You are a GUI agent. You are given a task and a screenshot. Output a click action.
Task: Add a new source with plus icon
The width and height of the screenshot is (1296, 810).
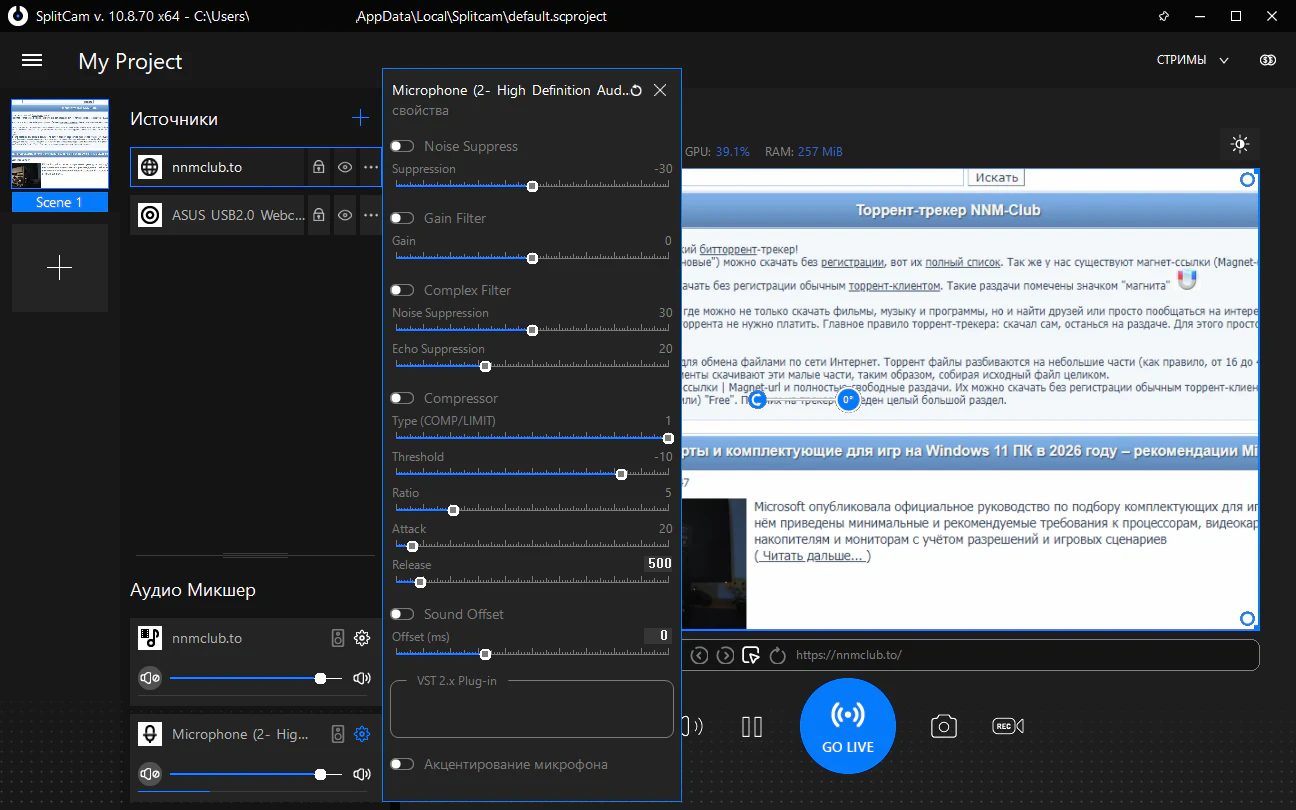tap(360, 118)
